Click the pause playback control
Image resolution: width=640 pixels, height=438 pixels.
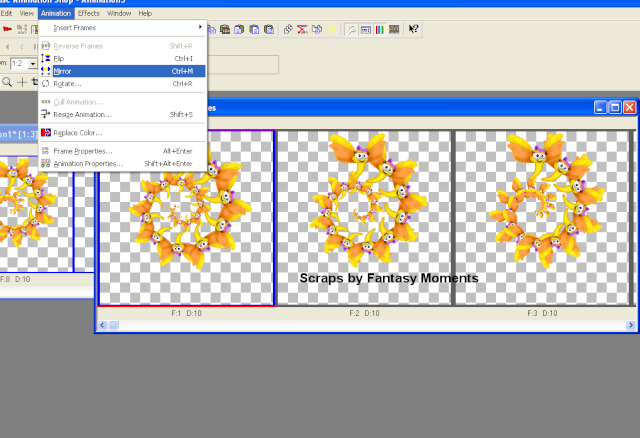[35, 47]
